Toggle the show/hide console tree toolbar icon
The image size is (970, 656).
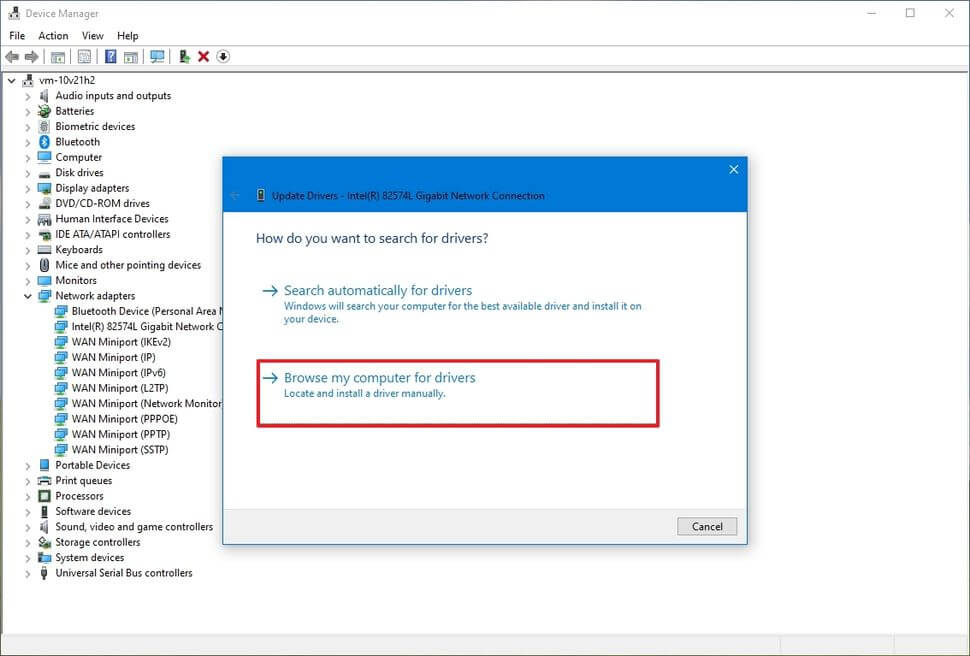point(58,57)
